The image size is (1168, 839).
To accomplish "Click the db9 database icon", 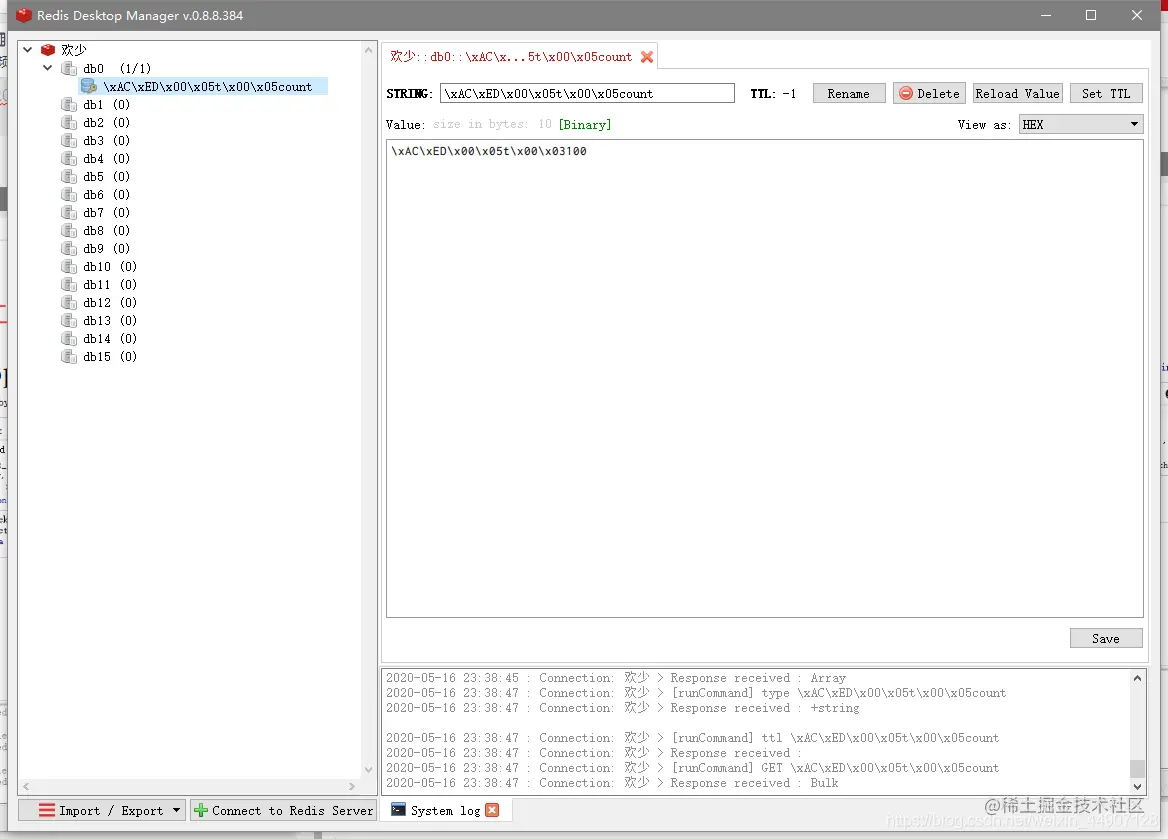I will (x=69, y=249).
